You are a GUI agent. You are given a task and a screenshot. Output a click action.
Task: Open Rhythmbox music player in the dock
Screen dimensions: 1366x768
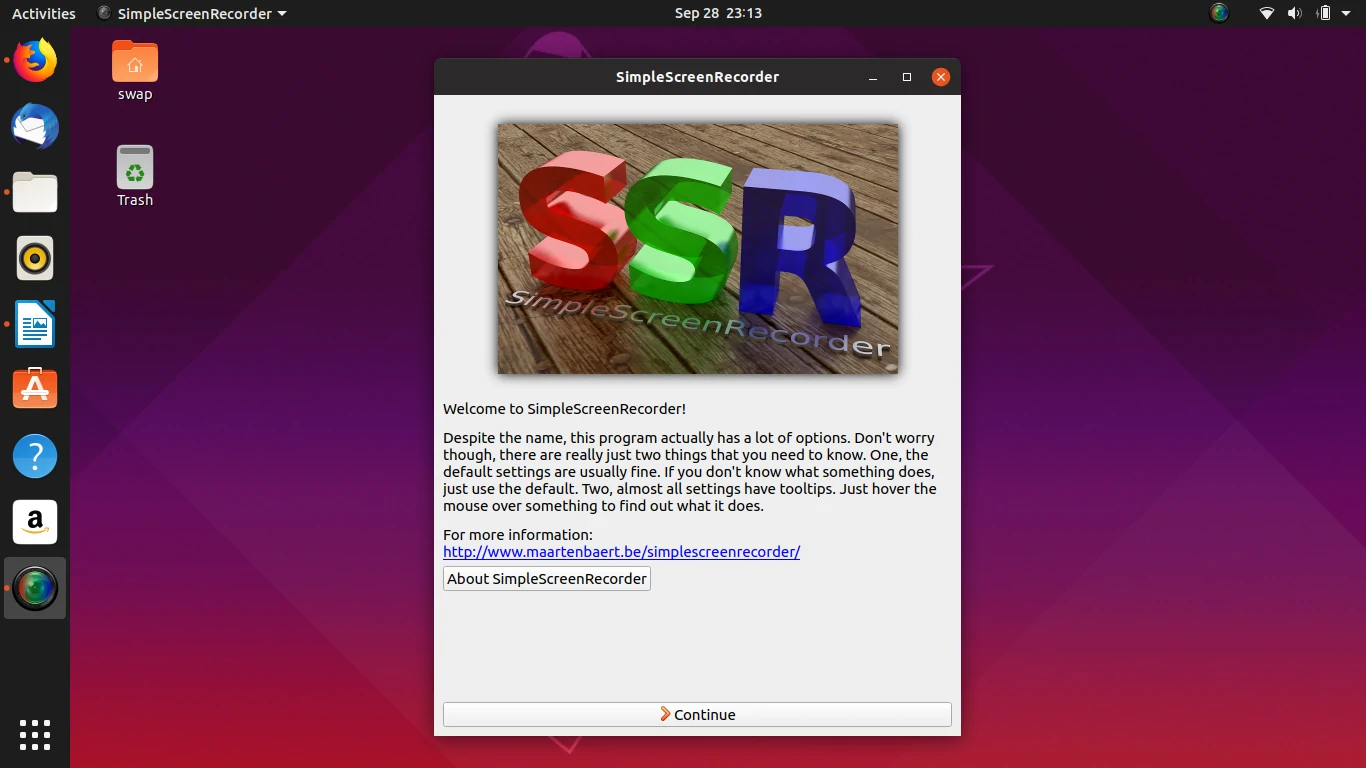pyautogui.click(x=35, y=258)
